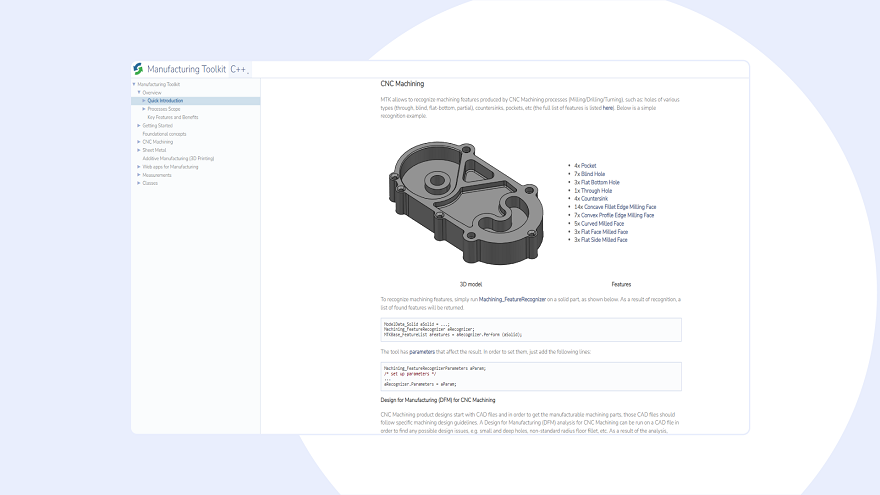This screenshot has height=495, width=880.
Task: Click the FeatureRecognizerParameters code block
Action: (531, 377)
